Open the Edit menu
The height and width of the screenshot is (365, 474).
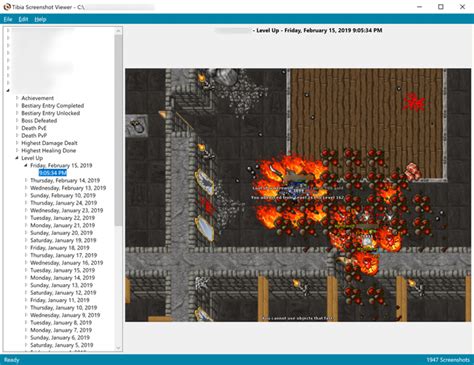pos(23,19)
